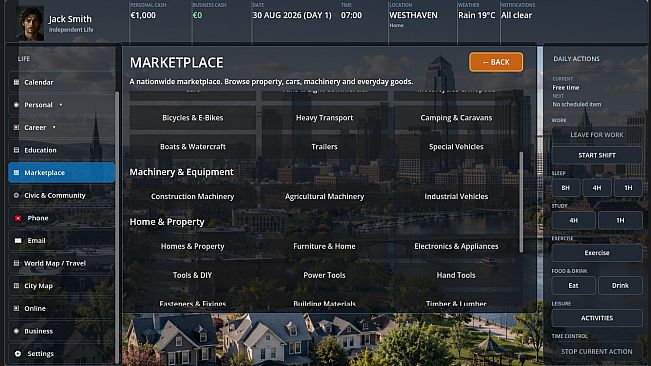Open Homes & Property listings
Screen dimensions: 651x366
[193, 246]
